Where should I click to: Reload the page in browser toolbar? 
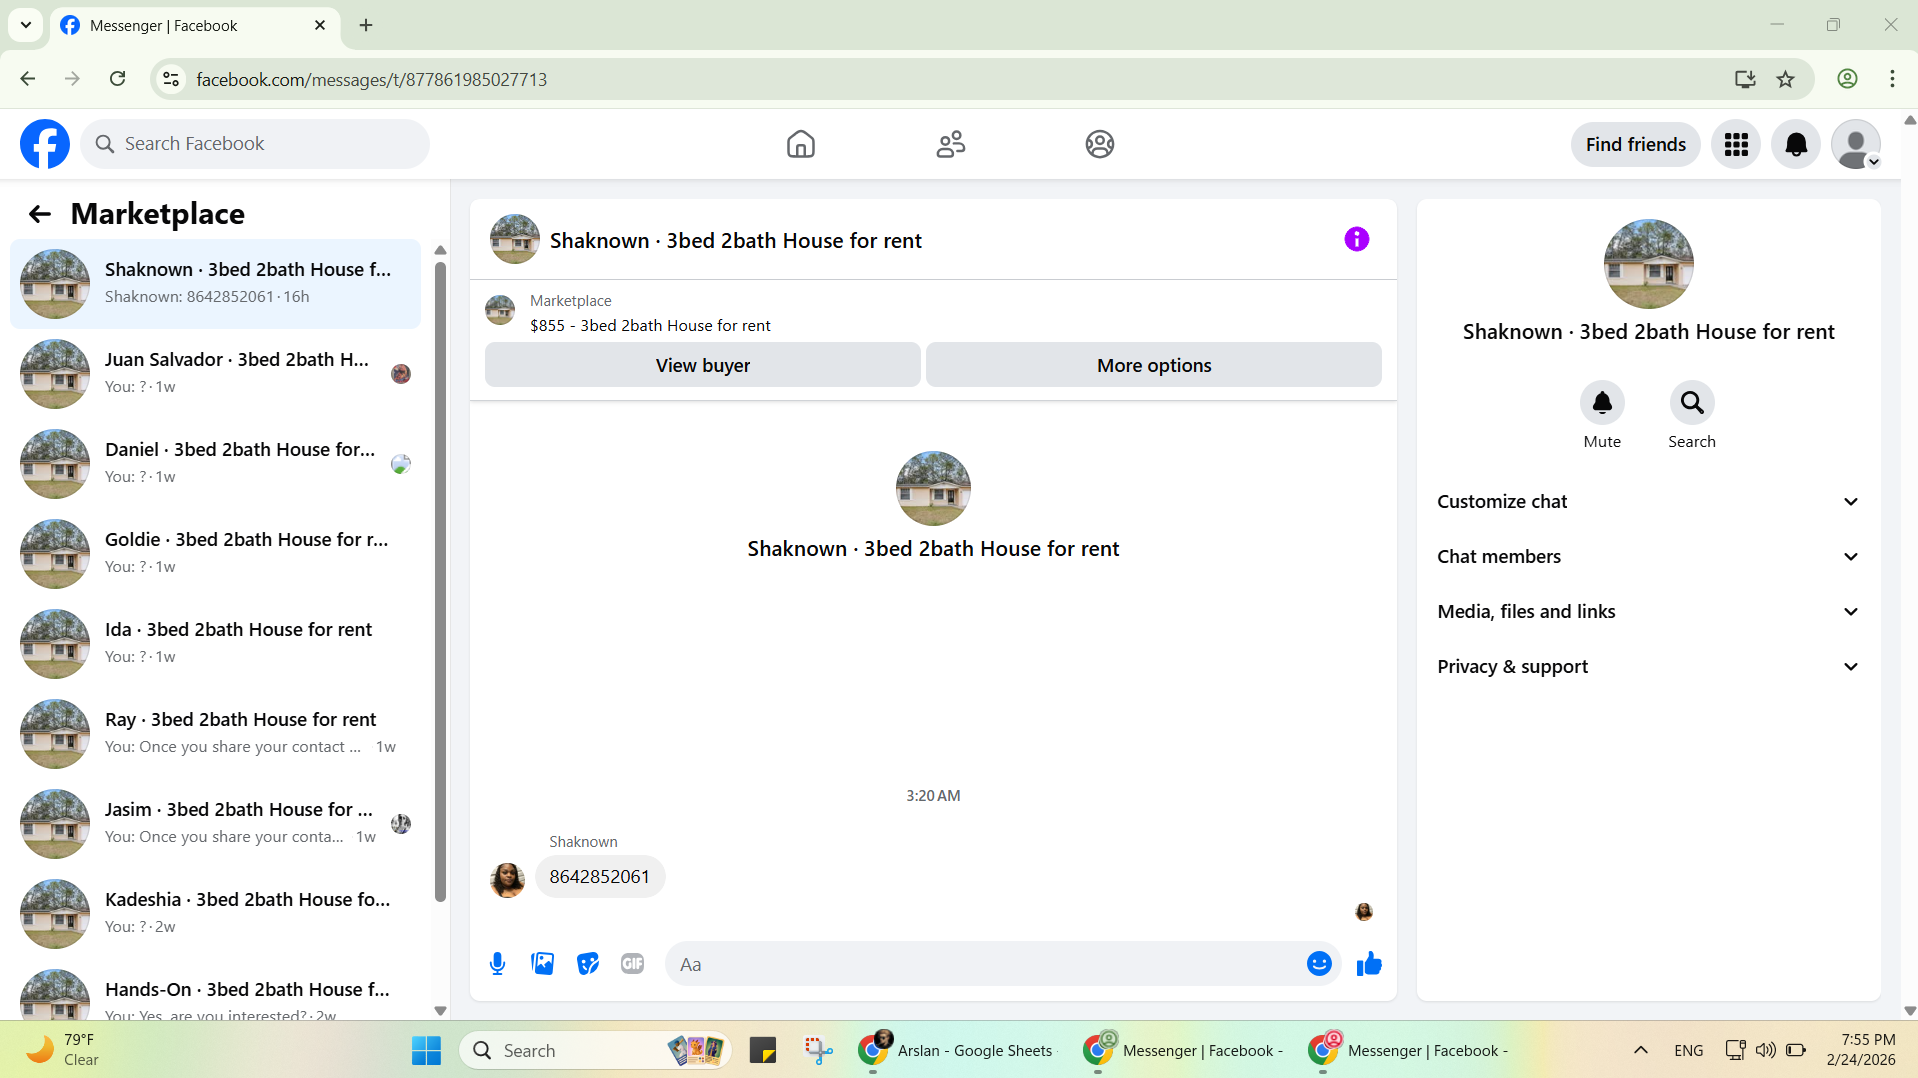[117, 79]
